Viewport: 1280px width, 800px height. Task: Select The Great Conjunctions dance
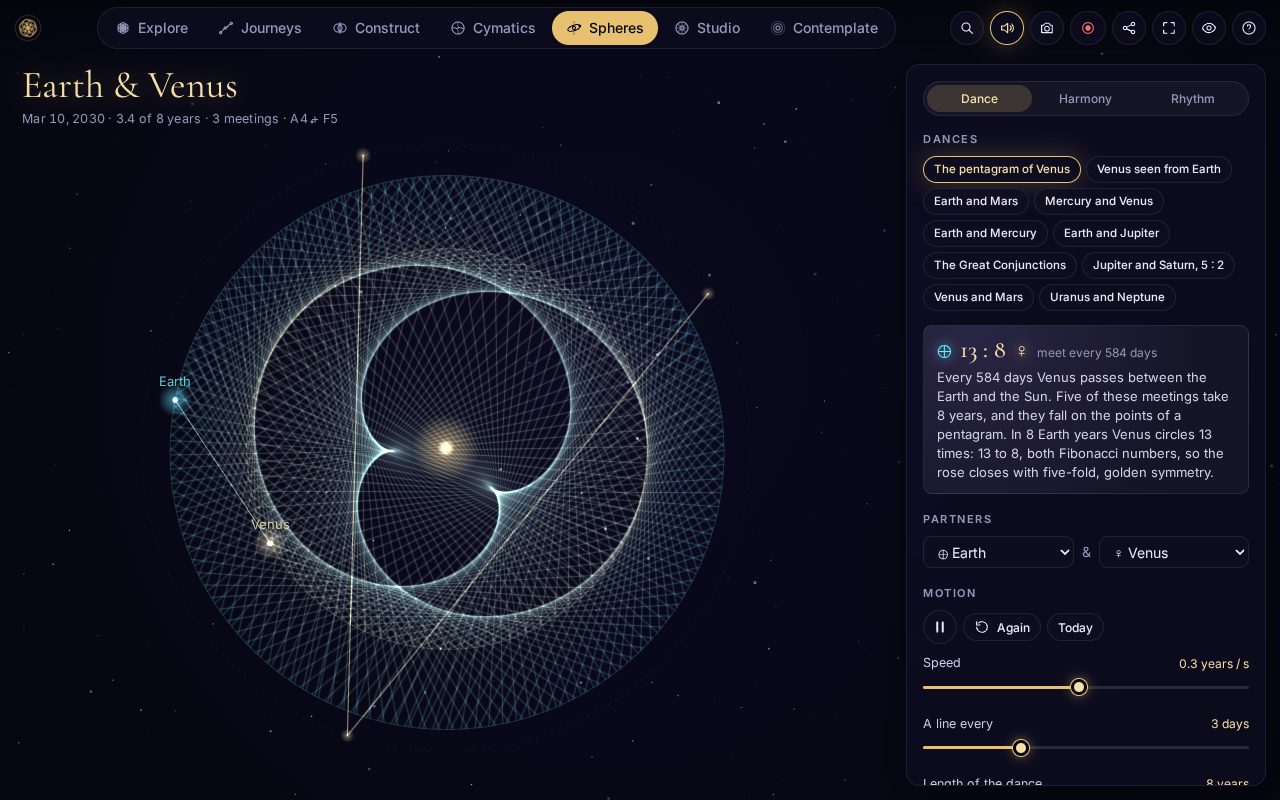[x=1000, y=265]
